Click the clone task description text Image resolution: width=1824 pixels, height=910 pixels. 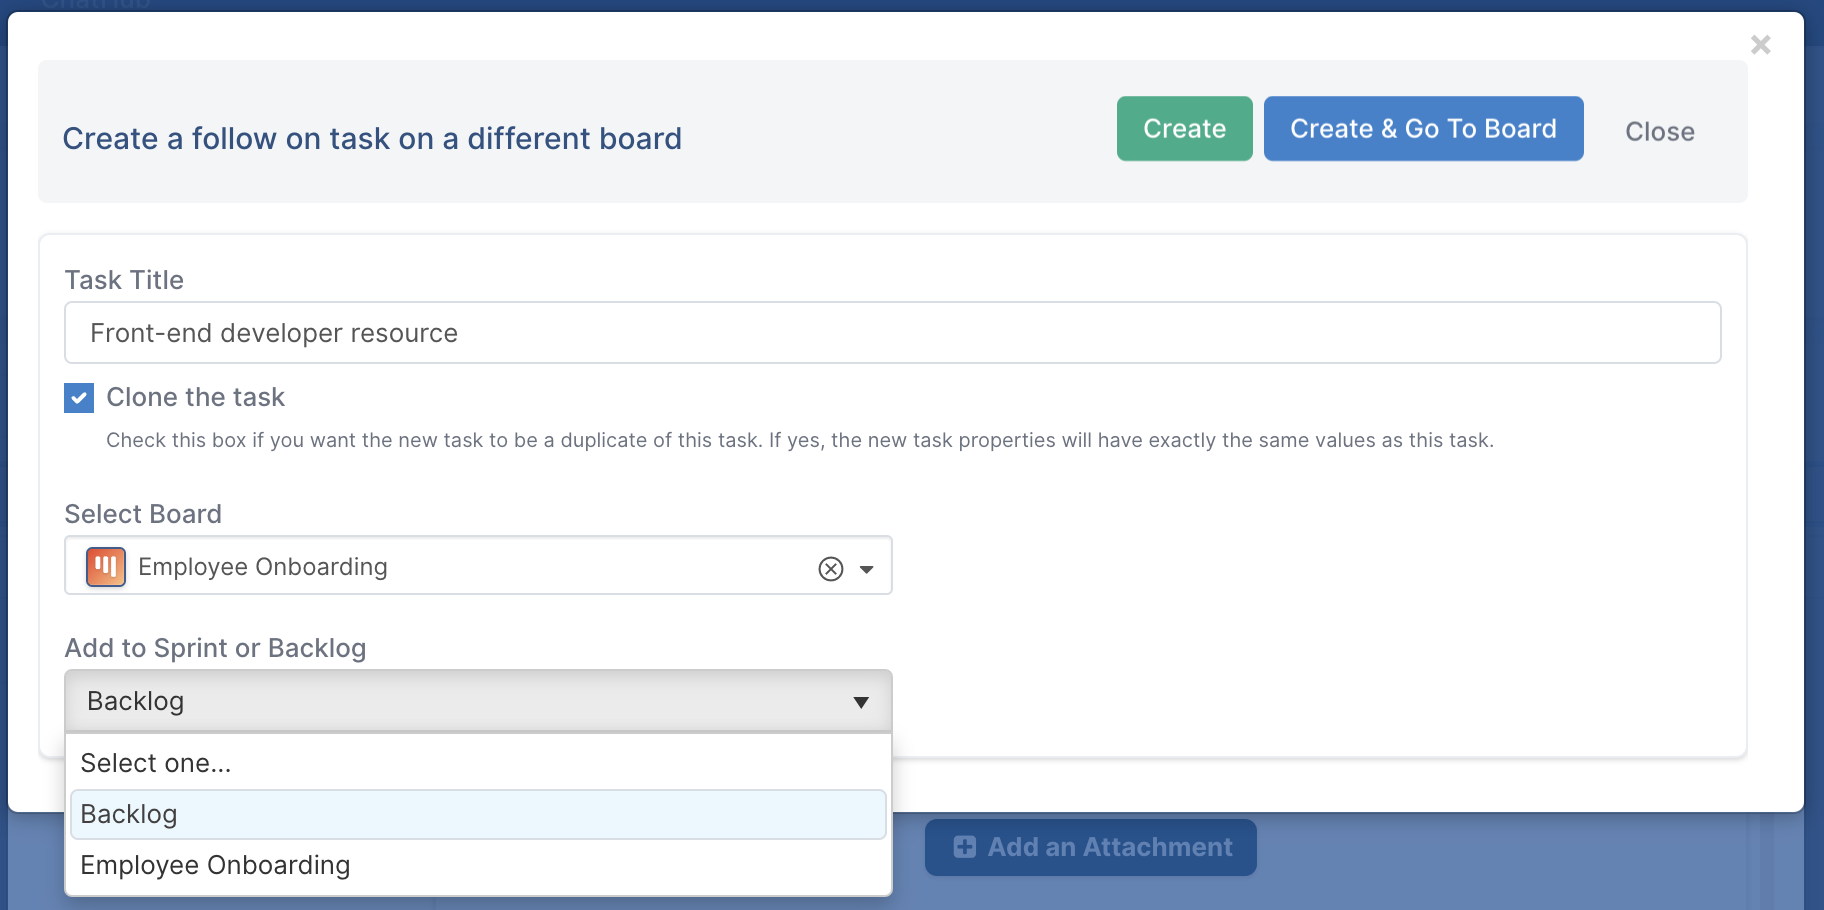coord(800,440)
